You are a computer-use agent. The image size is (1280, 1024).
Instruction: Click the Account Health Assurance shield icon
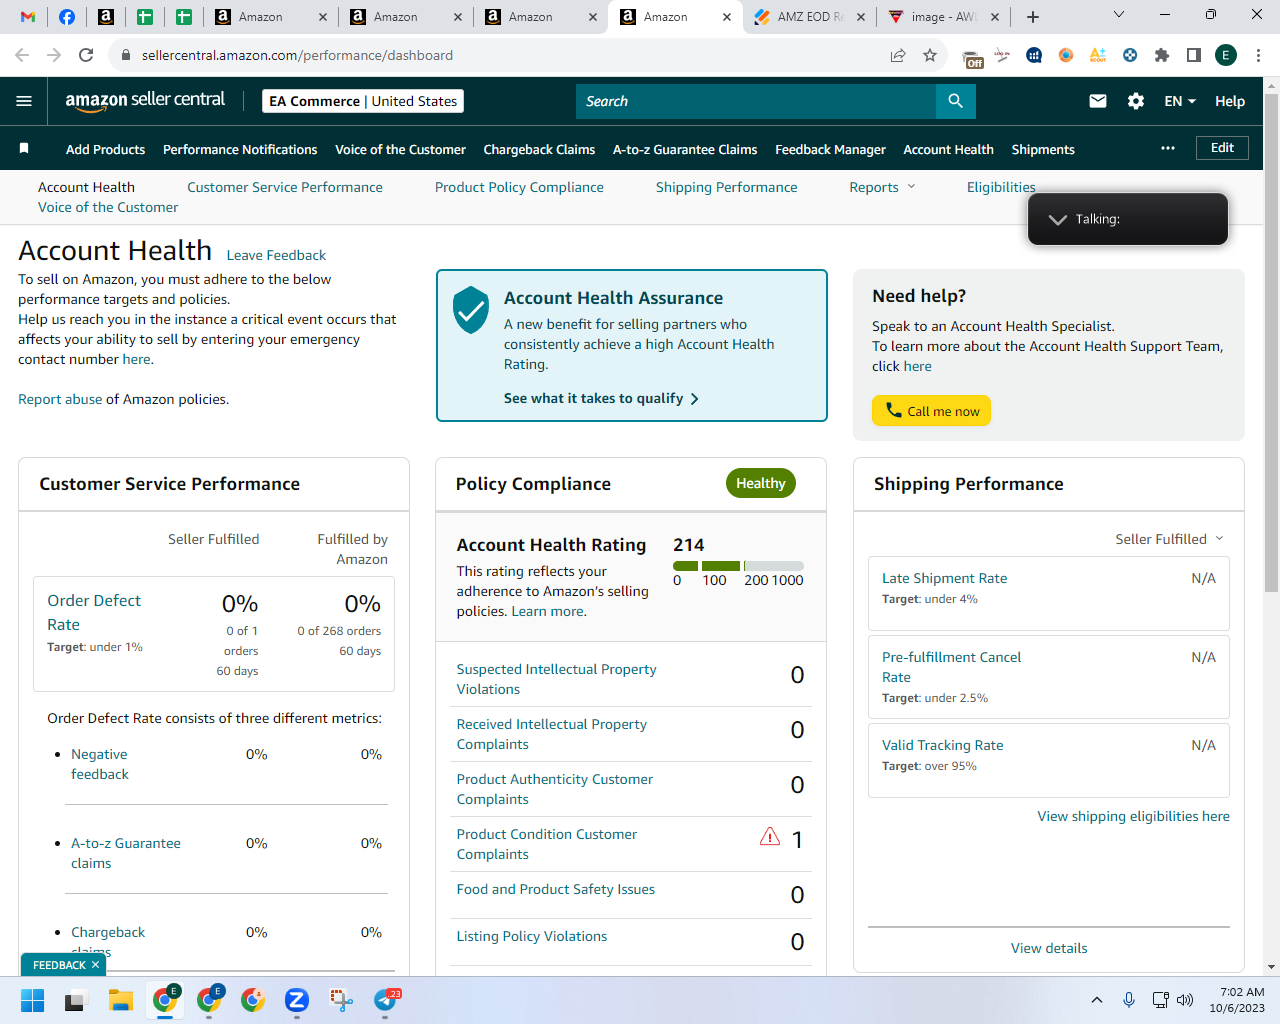pyautogui.click(x=471, y=310)
